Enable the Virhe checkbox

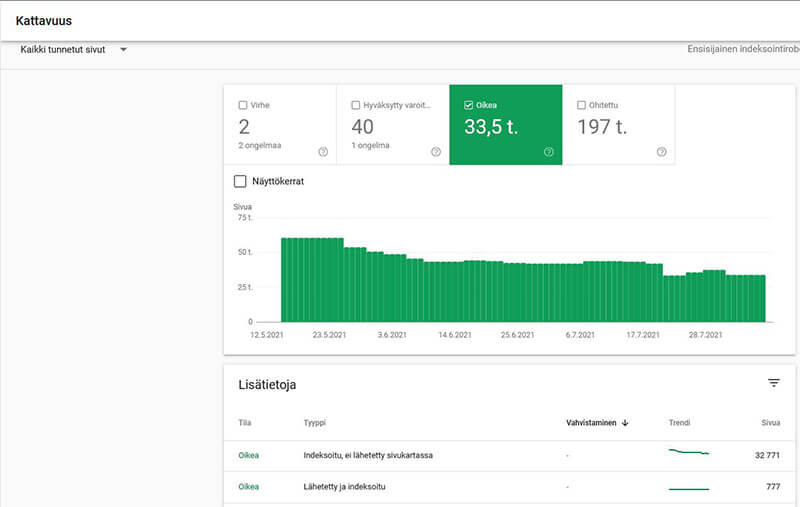pyautogui.click(x=243, y=105)
